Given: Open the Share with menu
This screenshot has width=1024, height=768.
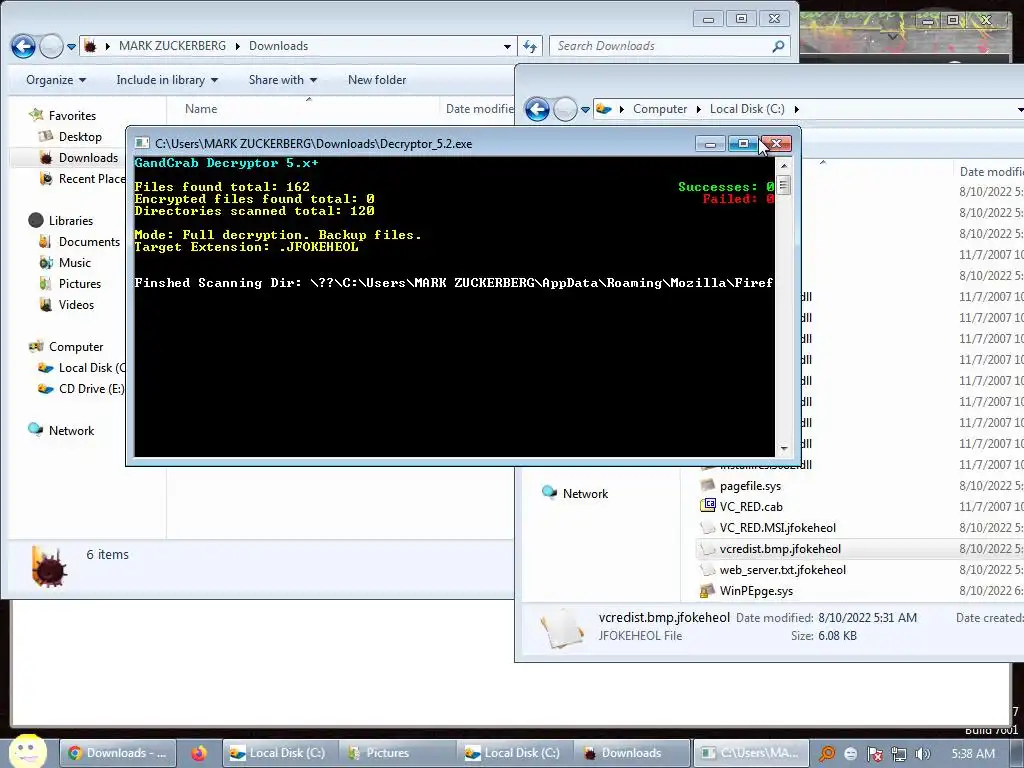Looking at the screenshot, I should pyautogui.click(x=283, y=80).
